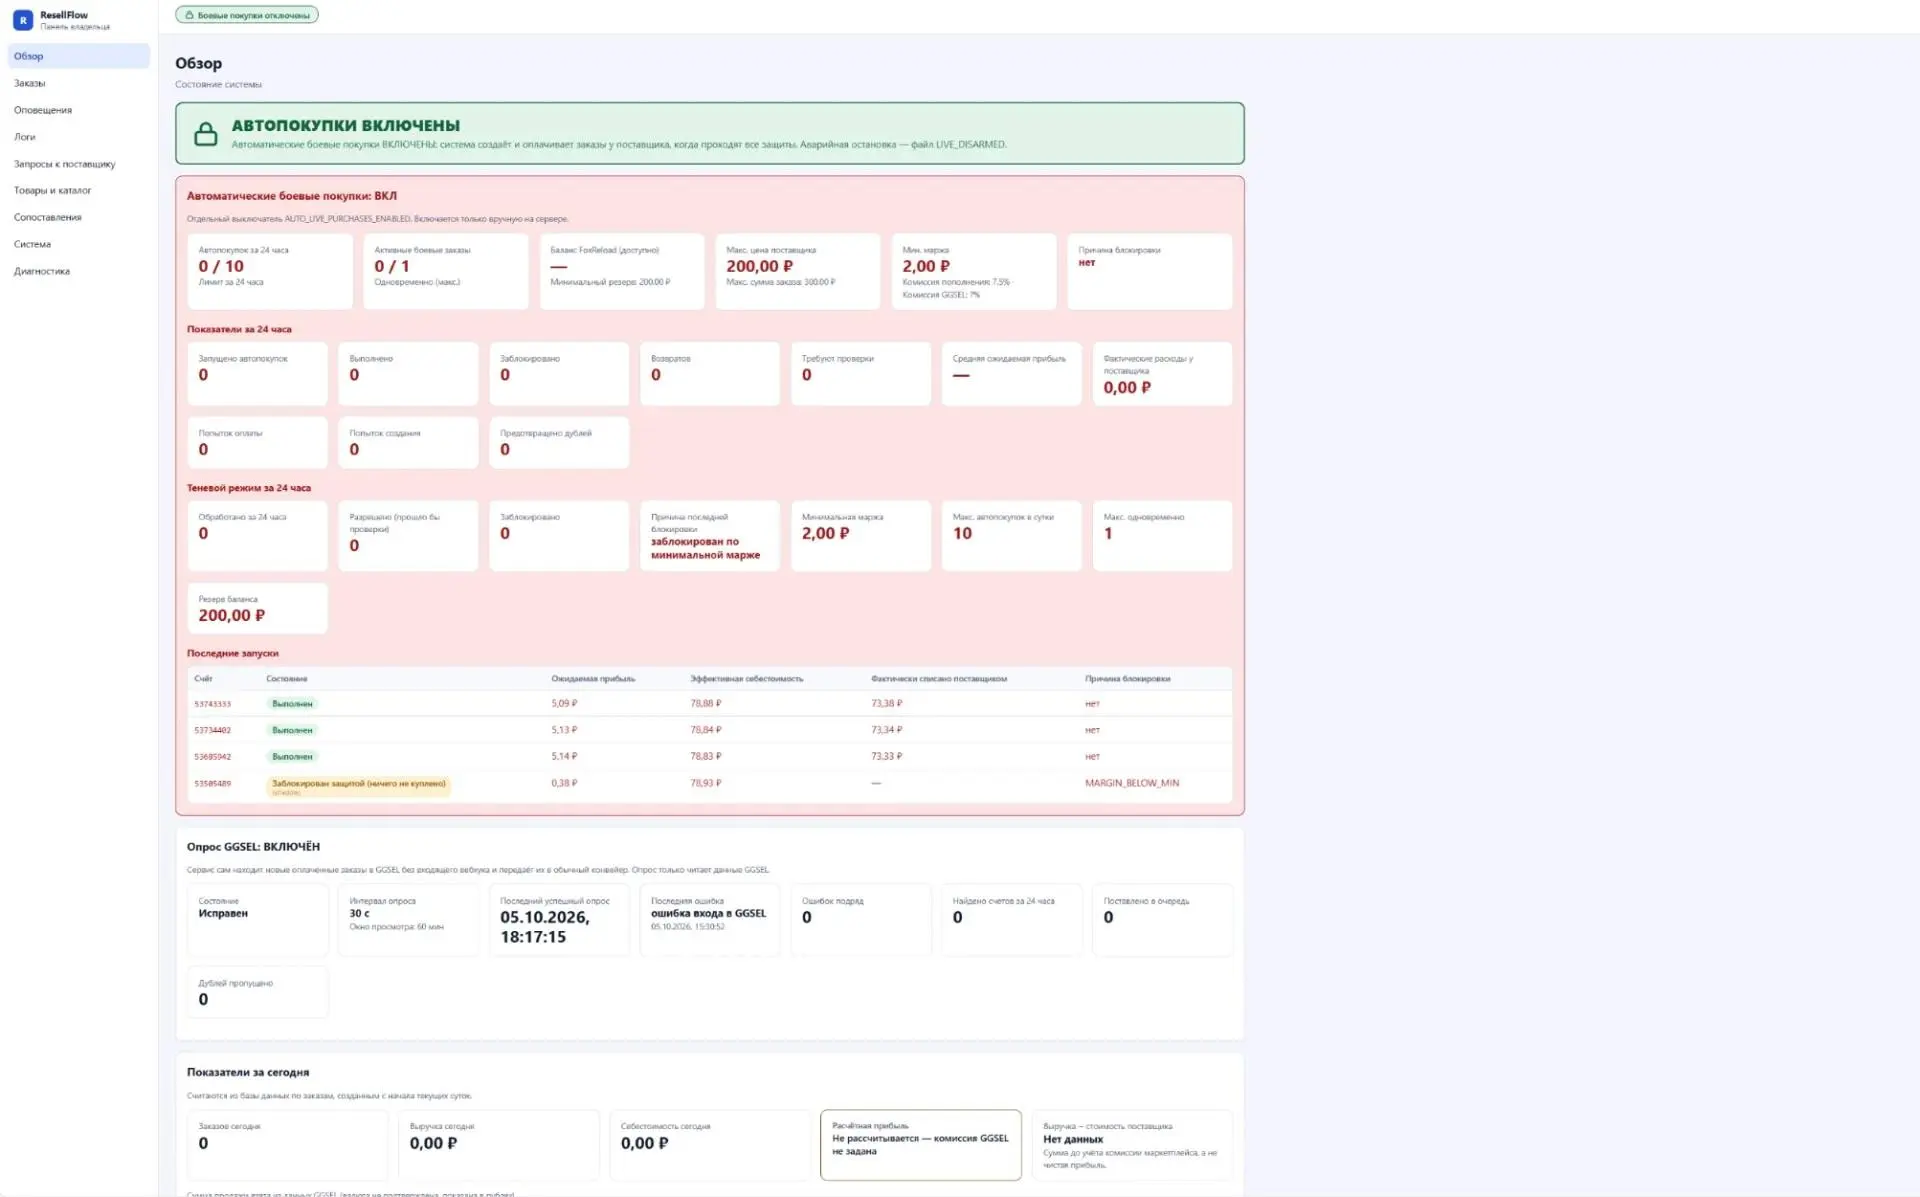This screenshot has width=1920, height=1197.
Task: Open the Обзор sidebar section
Action: tap(79, 56)
